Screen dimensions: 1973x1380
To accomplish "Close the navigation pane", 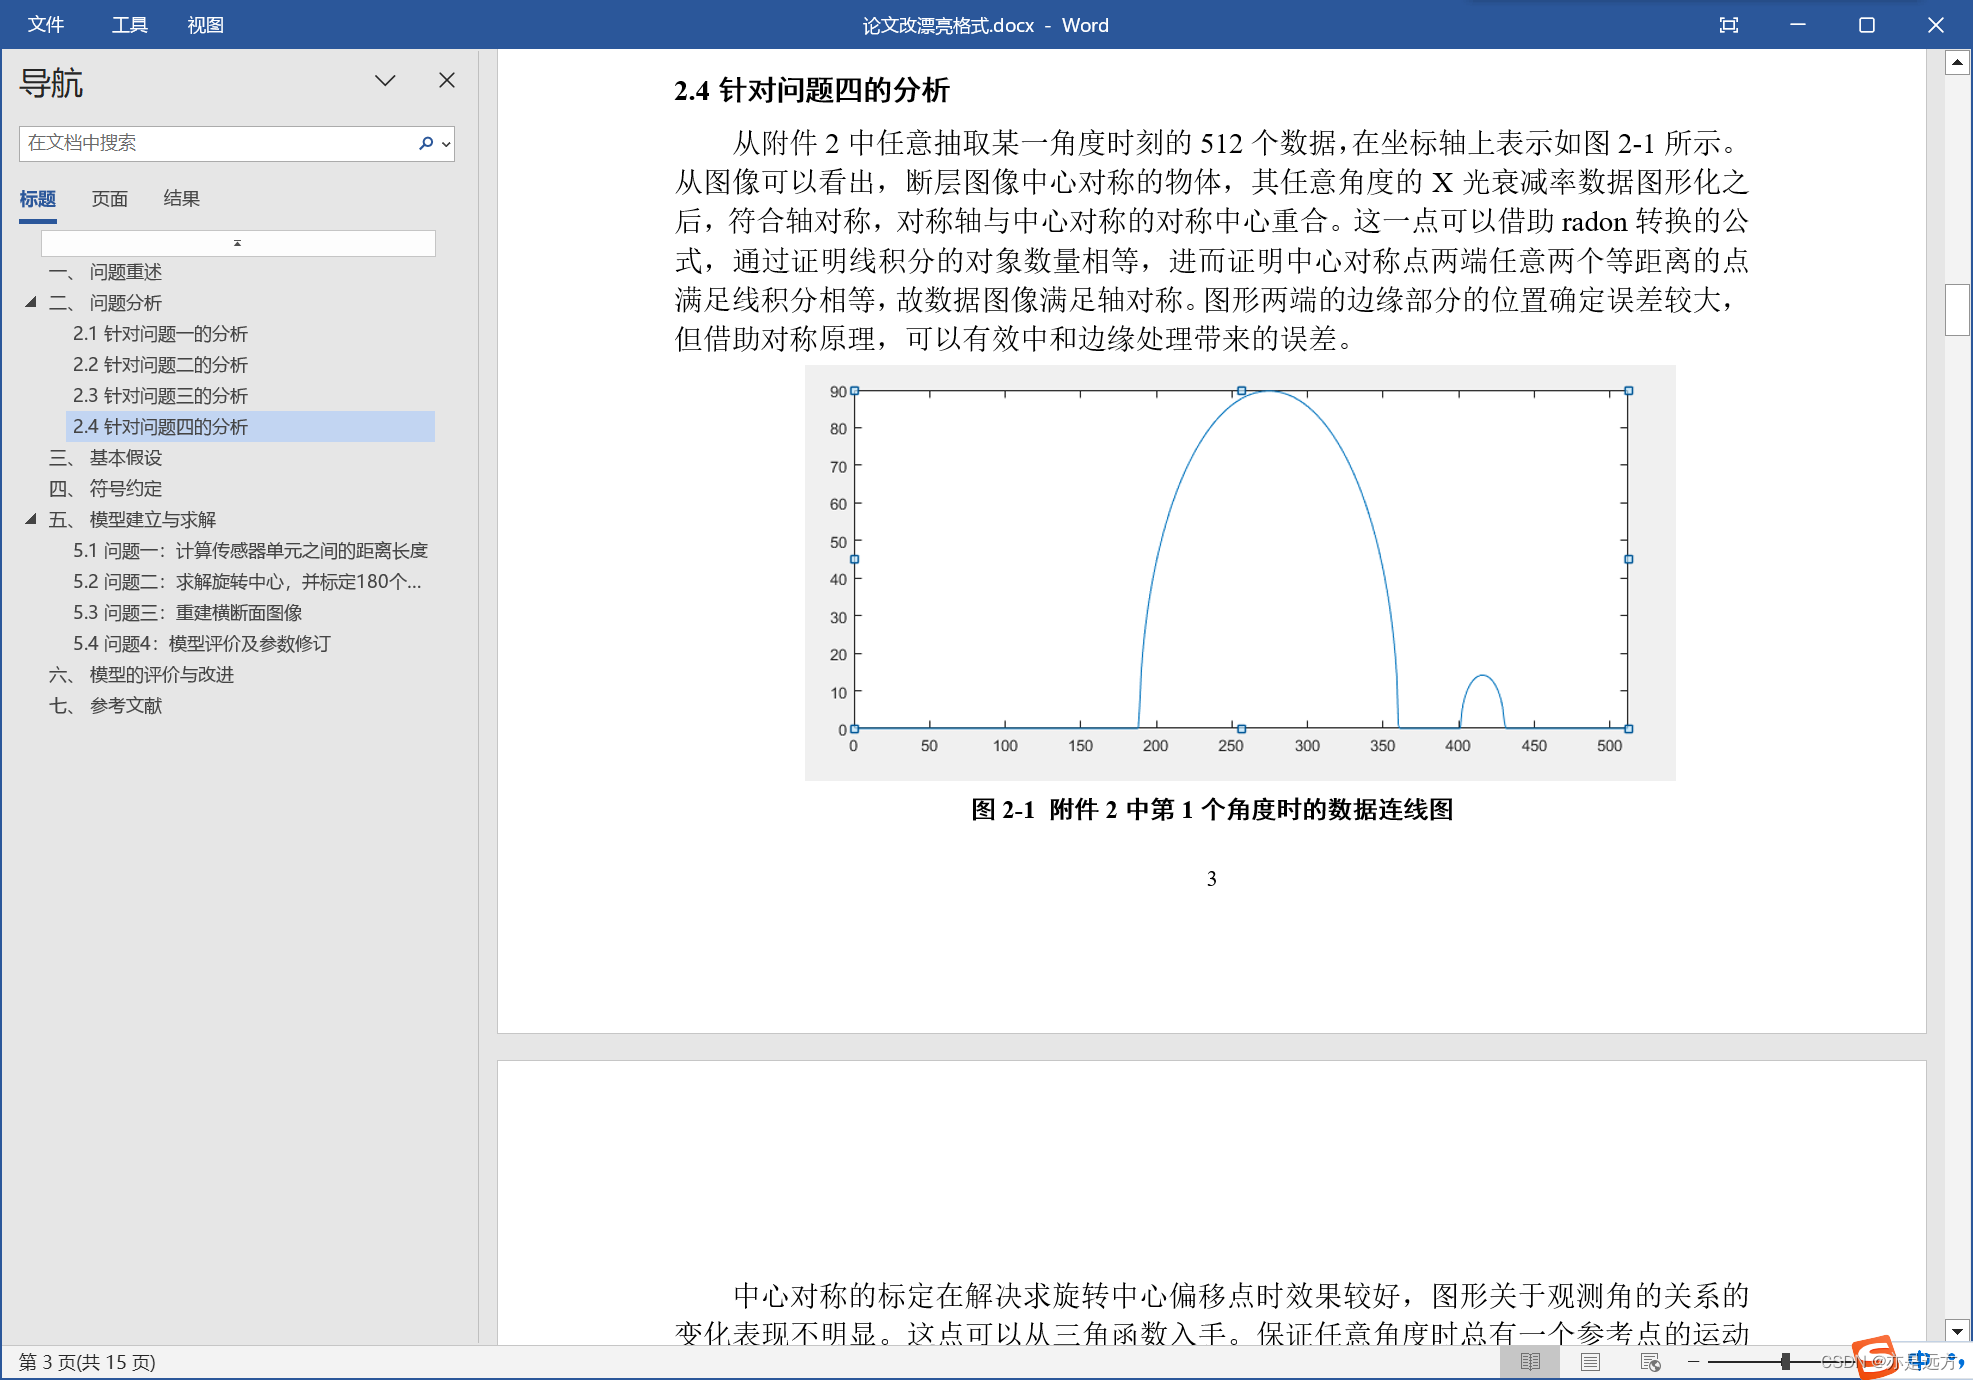I will [447, 80].
